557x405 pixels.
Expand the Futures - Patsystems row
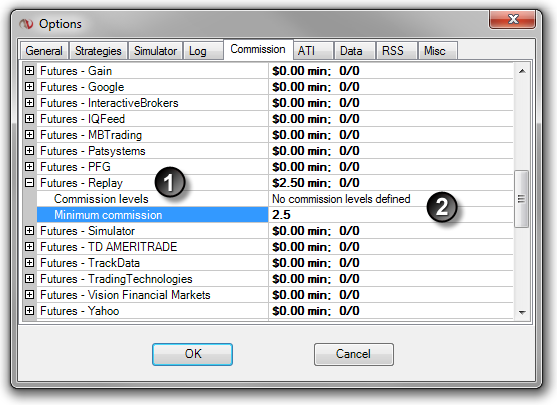pos(29,150)
